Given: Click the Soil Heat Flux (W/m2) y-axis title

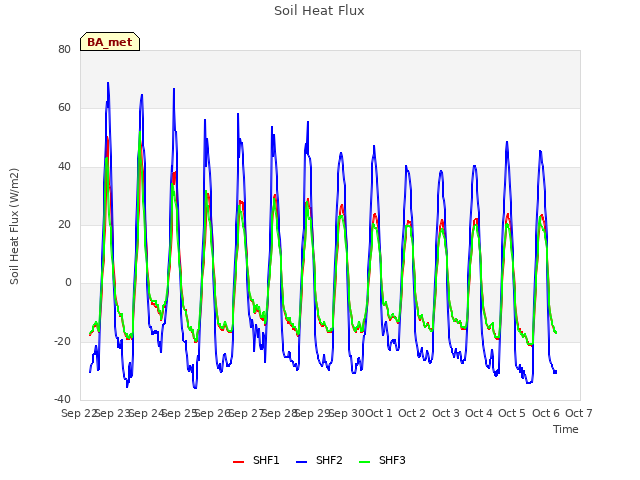Looking at the screenshot, I should [x=15, y=226].
